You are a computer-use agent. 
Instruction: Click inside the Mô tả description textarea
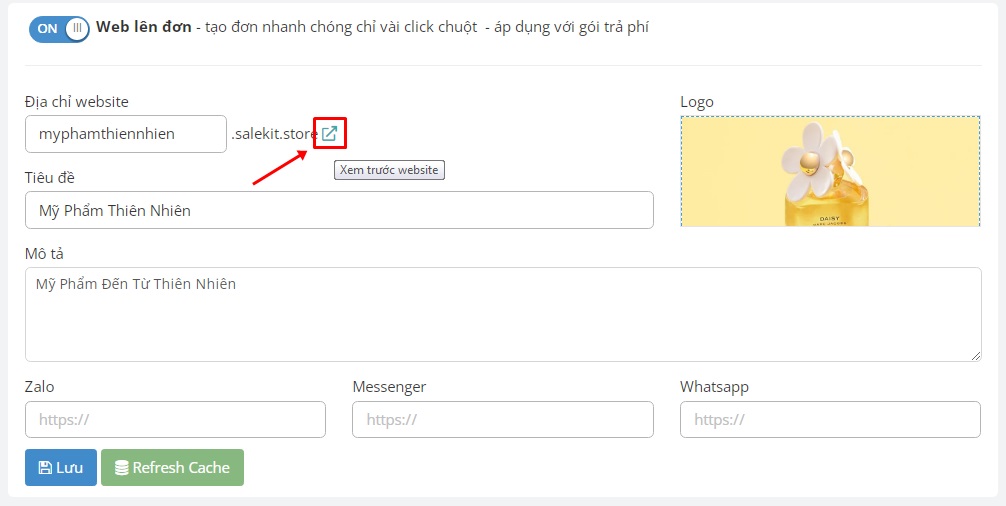click(503, 314)
